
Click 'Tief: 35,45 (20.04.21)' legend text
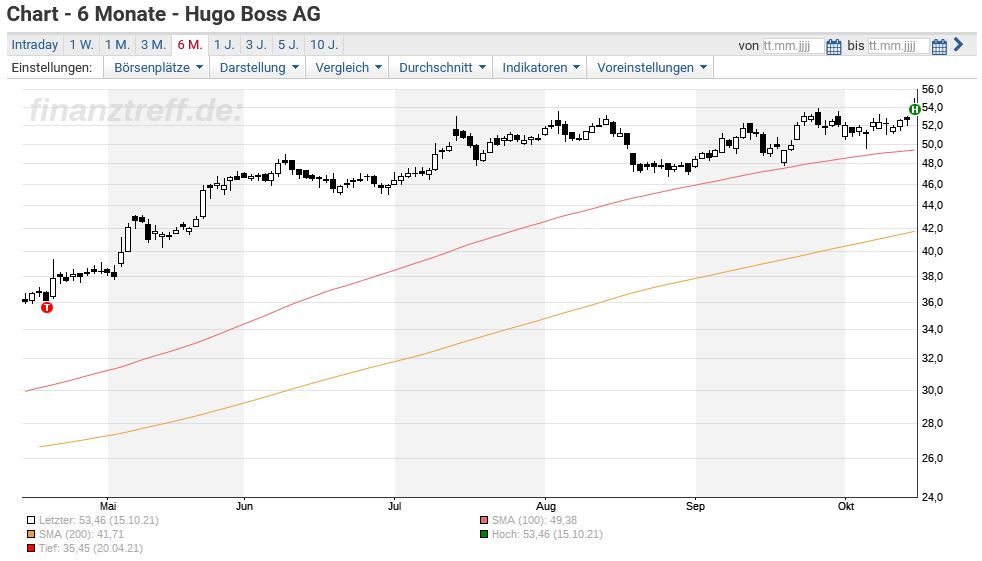(x=91, y=548)
